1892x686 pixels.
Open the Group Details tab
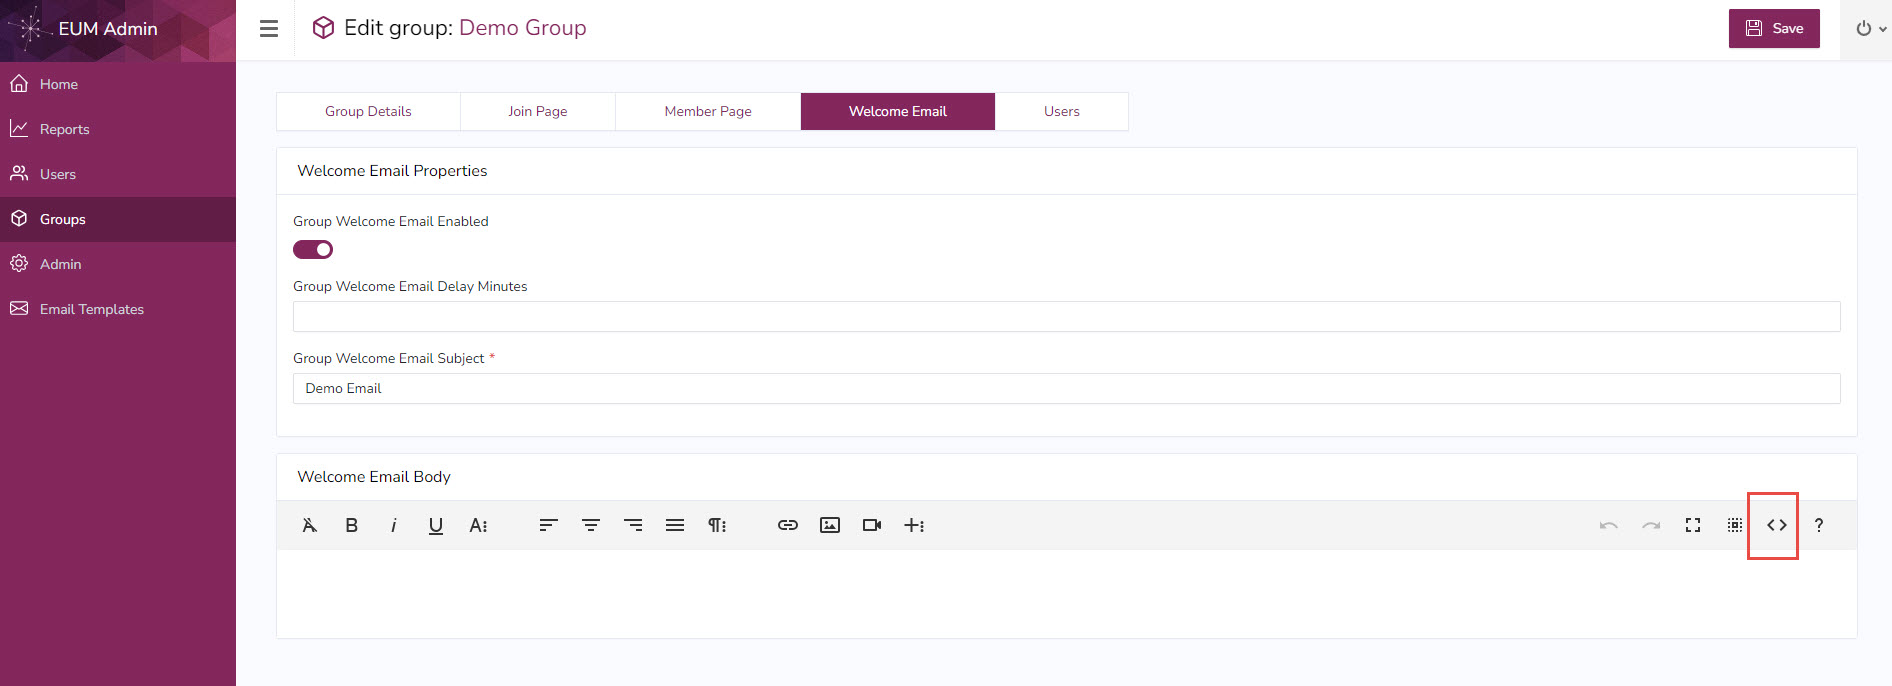368,111
